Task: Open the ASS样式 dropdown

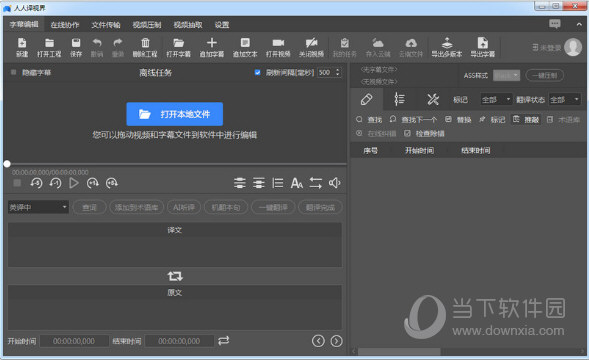Action: click(x=506, y=76)
